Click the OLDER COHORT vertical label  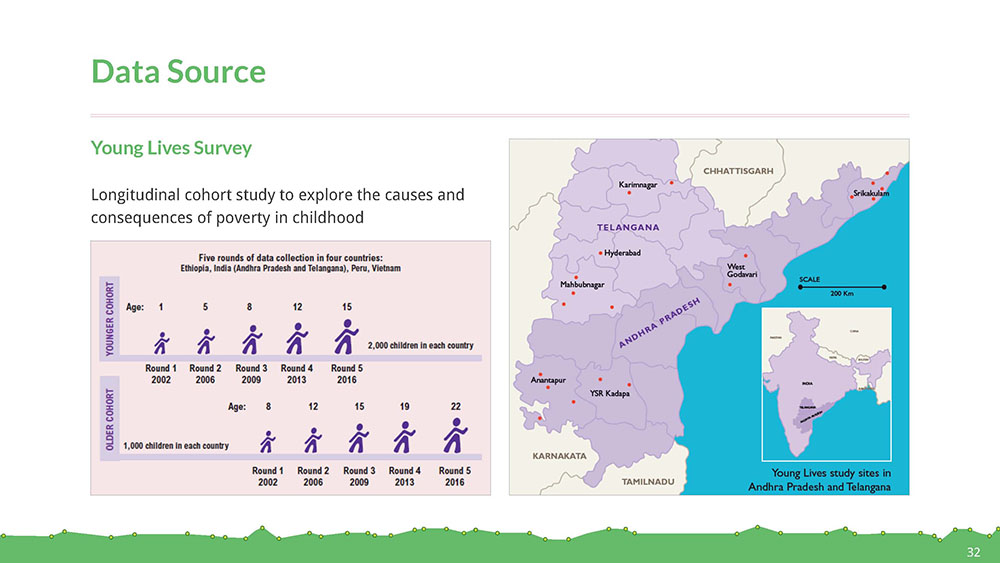[x=109, y=418]
